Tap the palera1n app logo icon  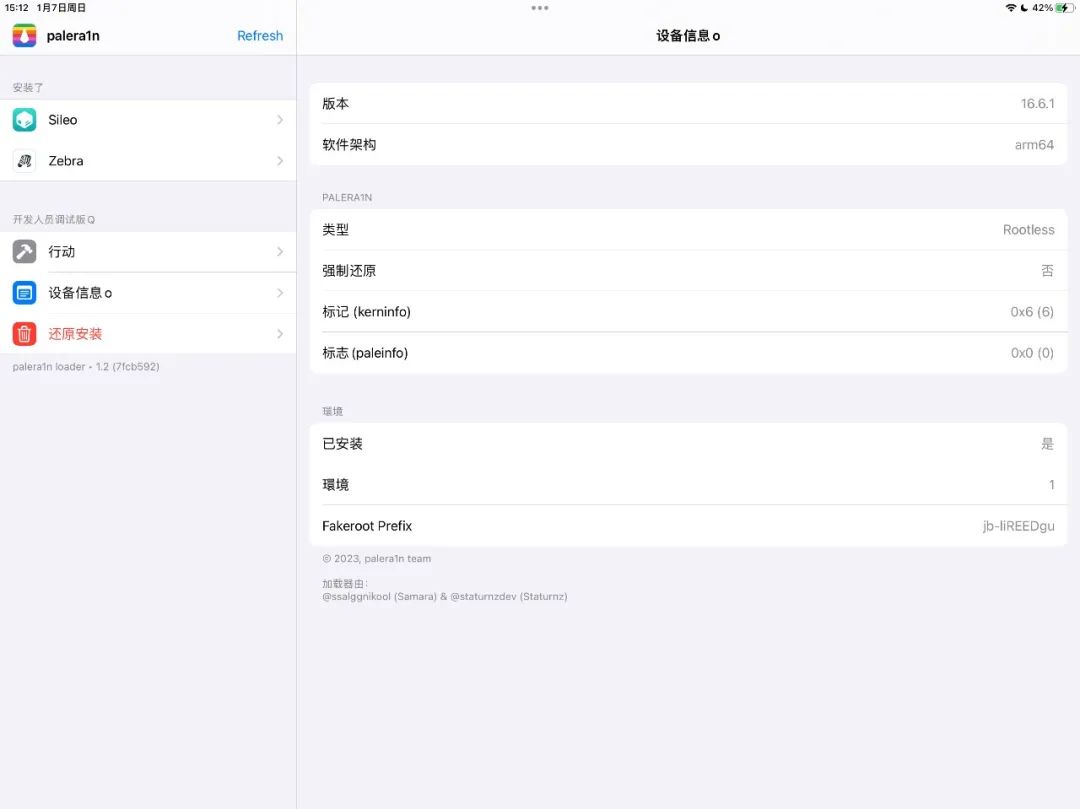[24, 35]
